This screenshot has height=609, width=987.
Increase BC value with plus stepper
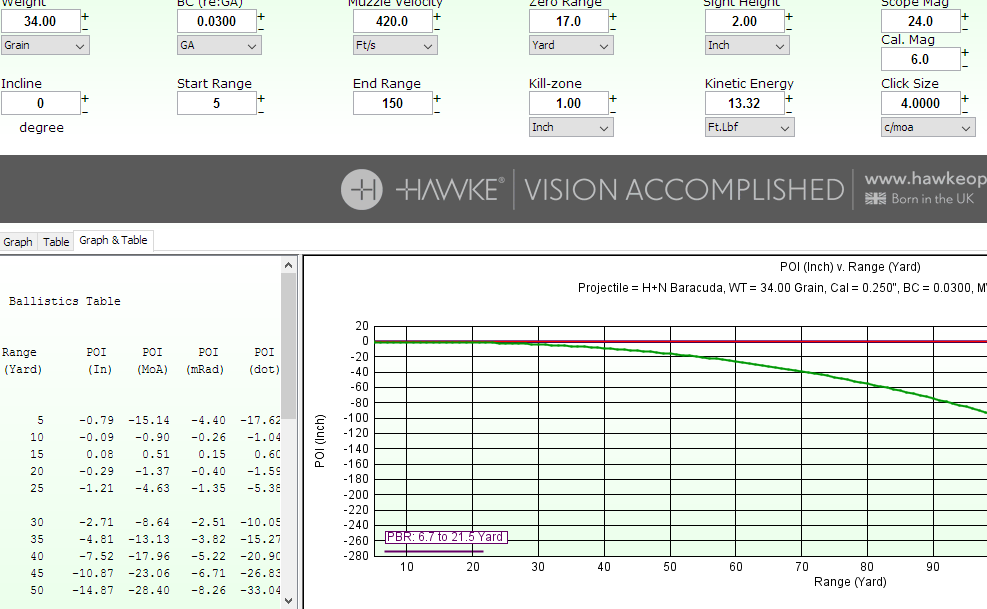coord(261,16)
